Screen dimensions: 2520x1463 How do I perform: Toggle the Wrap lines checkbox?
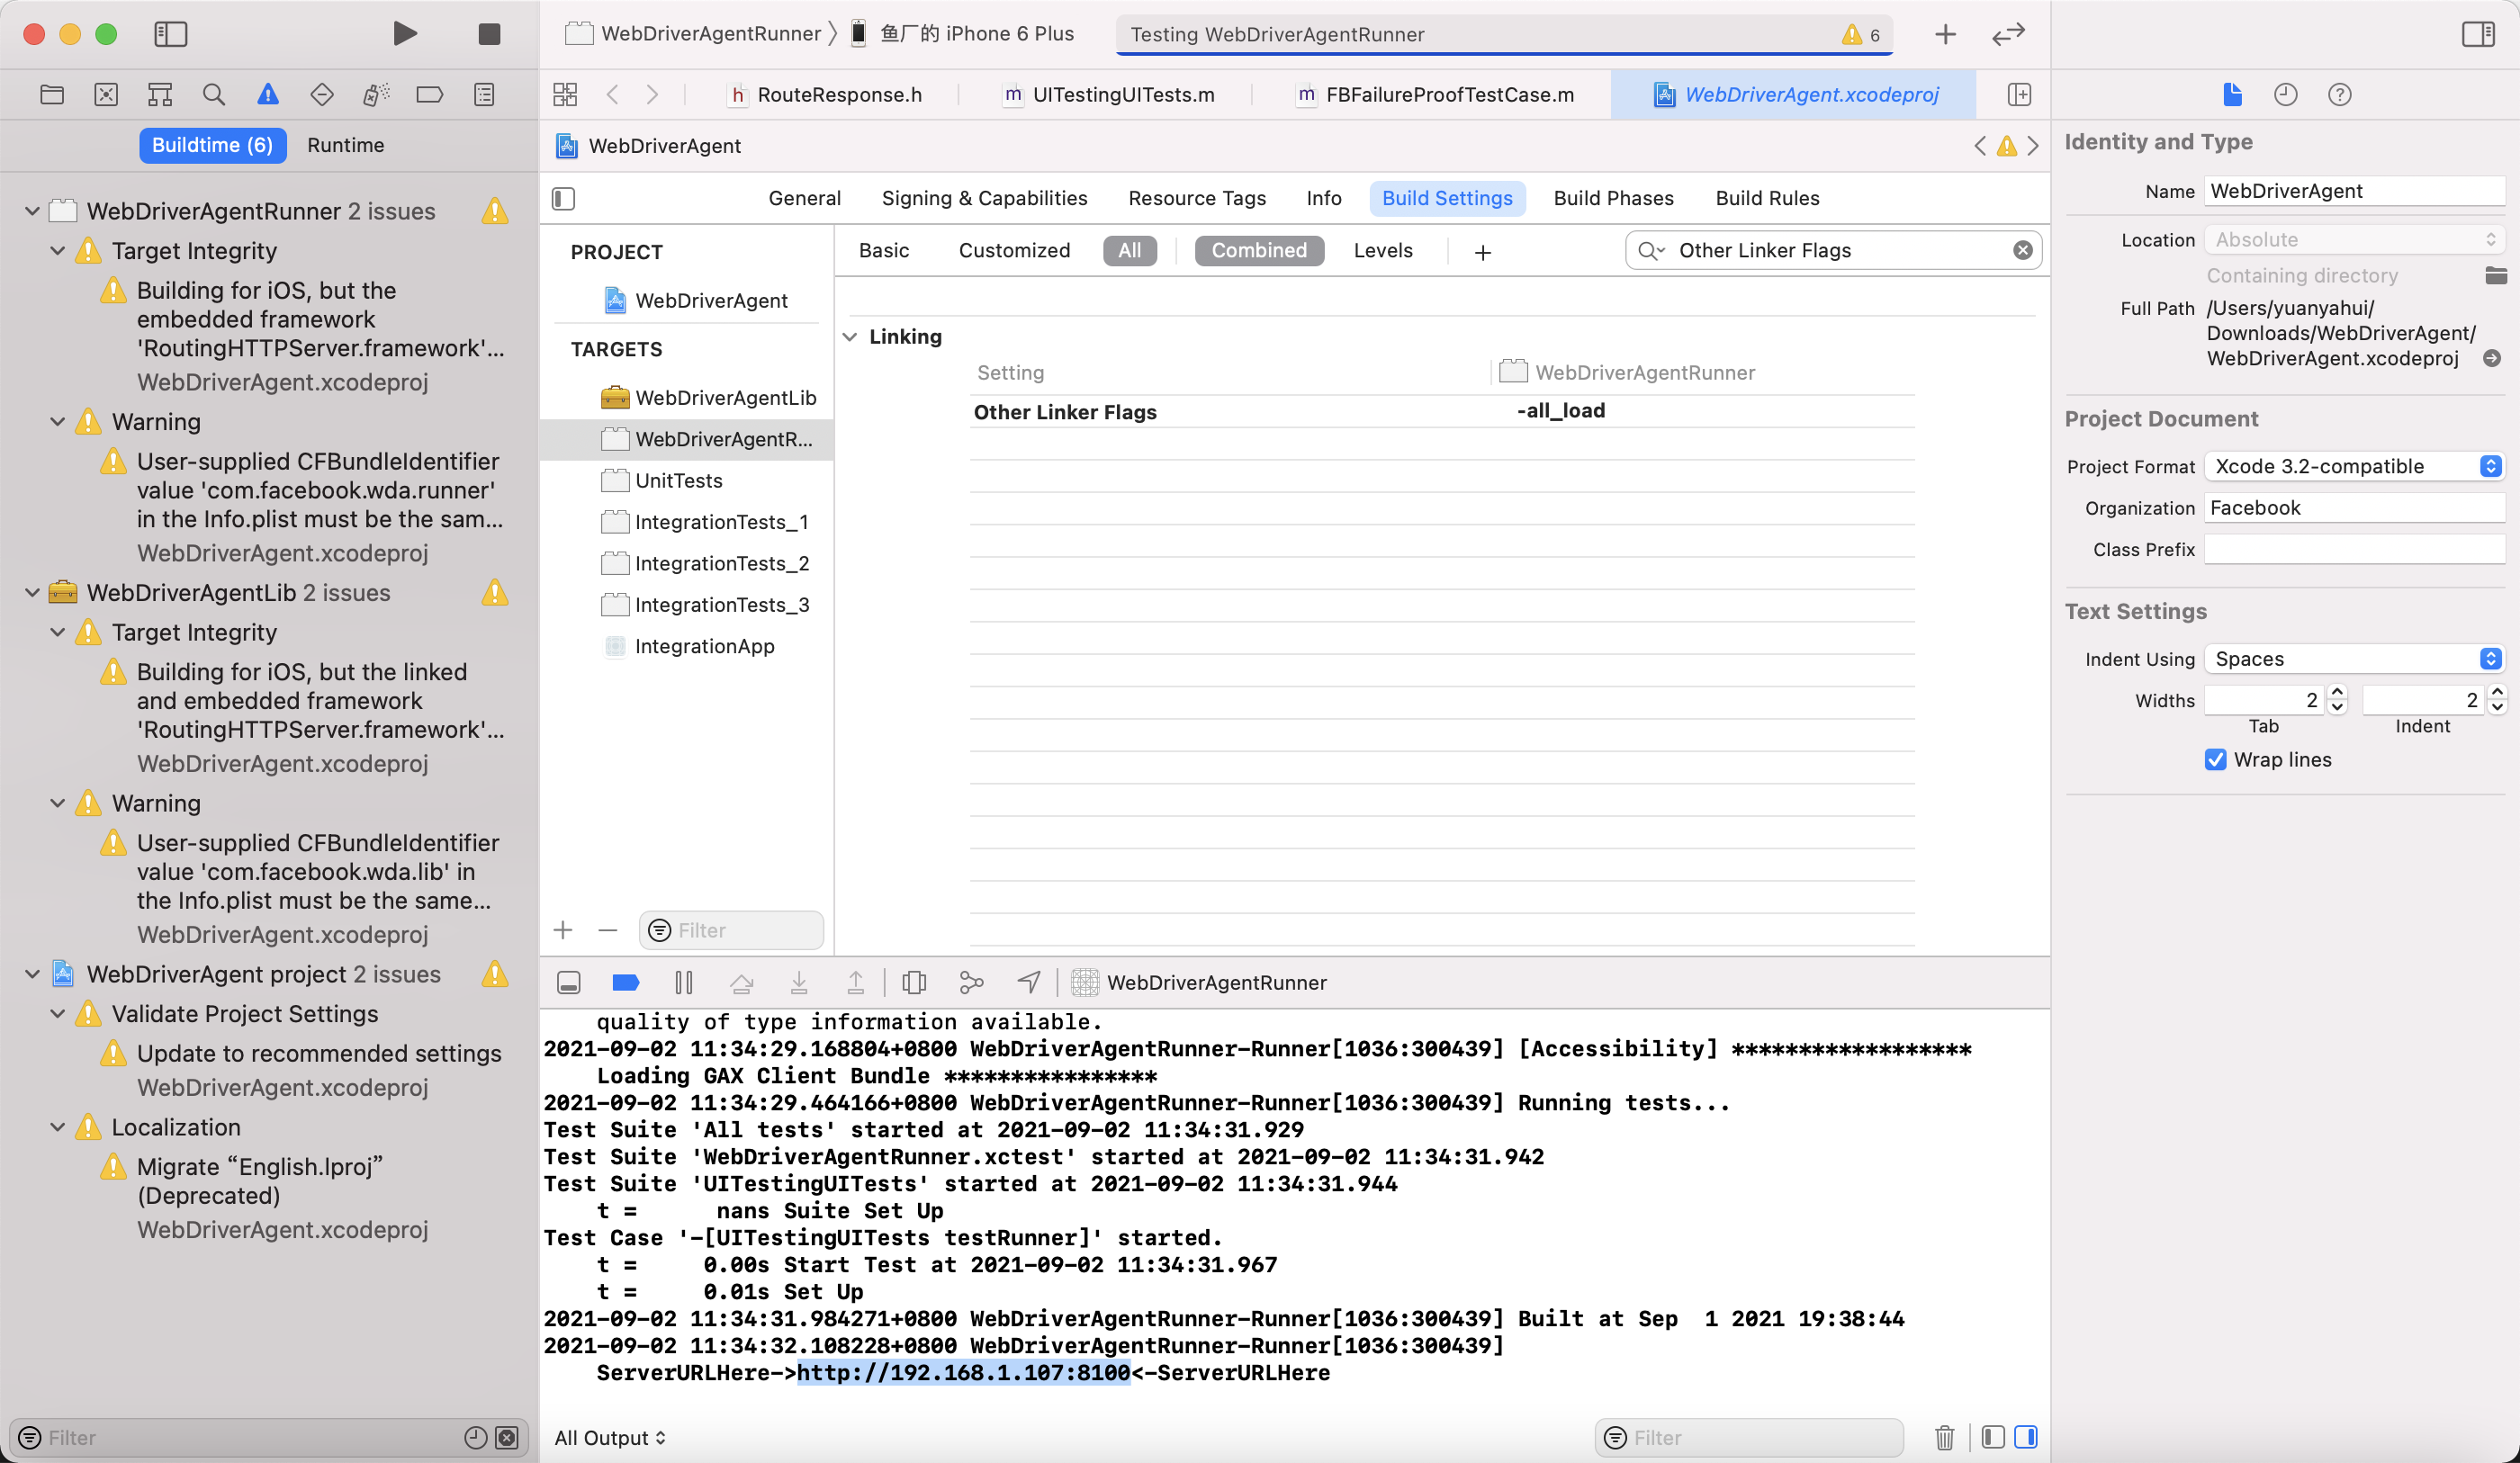tap(2216, 759)
